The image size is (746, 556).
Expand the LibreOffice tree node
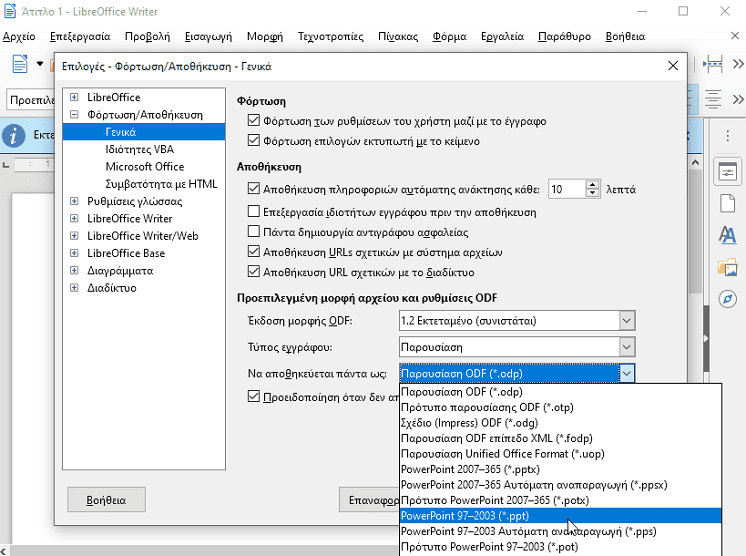click(x=74, y=97)
